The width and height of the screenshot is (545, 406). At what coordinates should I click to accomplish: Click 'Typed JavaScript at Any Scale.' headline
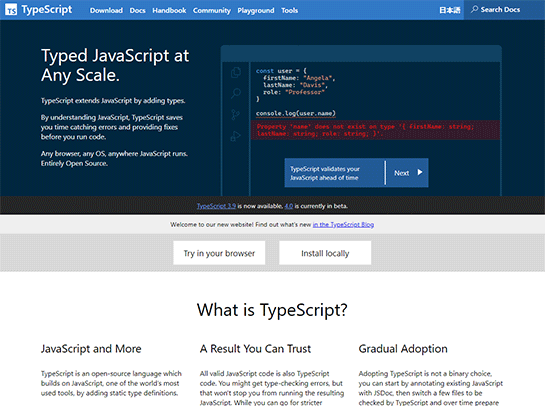(115, 65)
